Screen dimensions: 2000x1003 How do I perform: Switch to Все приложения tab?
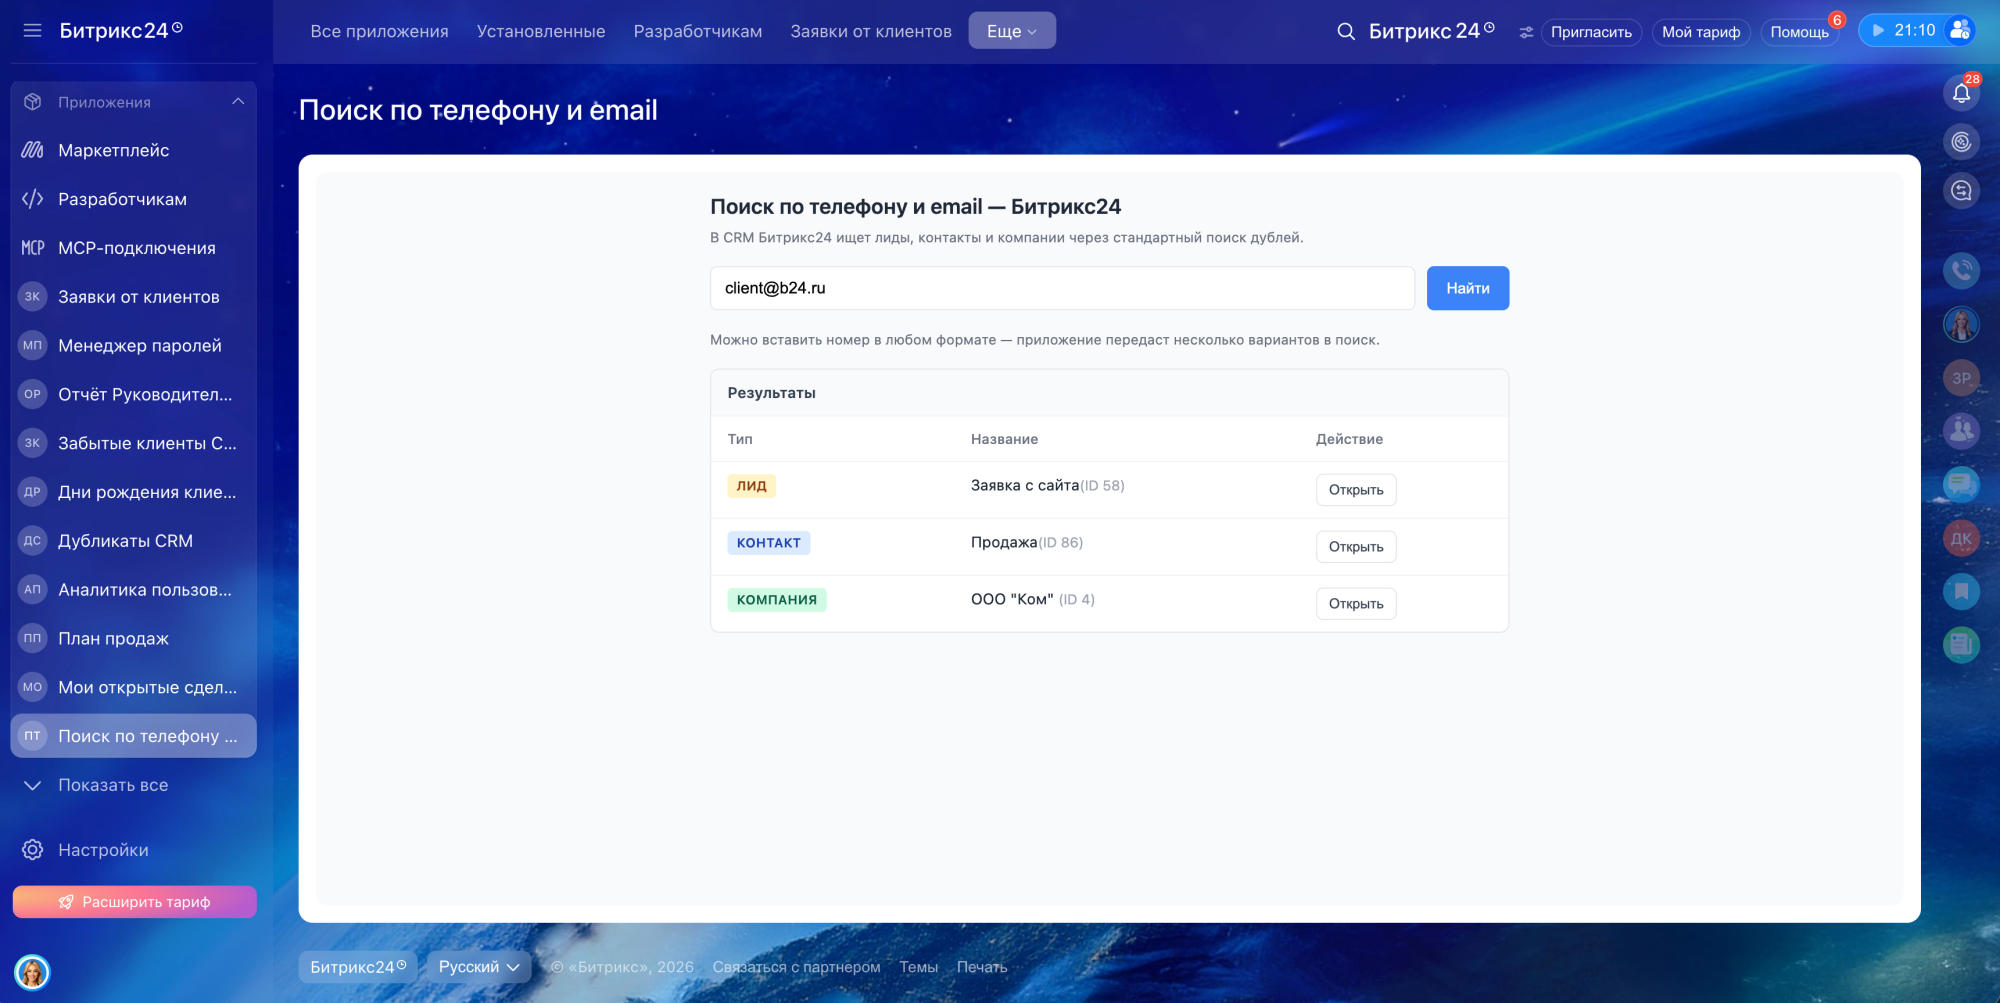tap(379, 31)
